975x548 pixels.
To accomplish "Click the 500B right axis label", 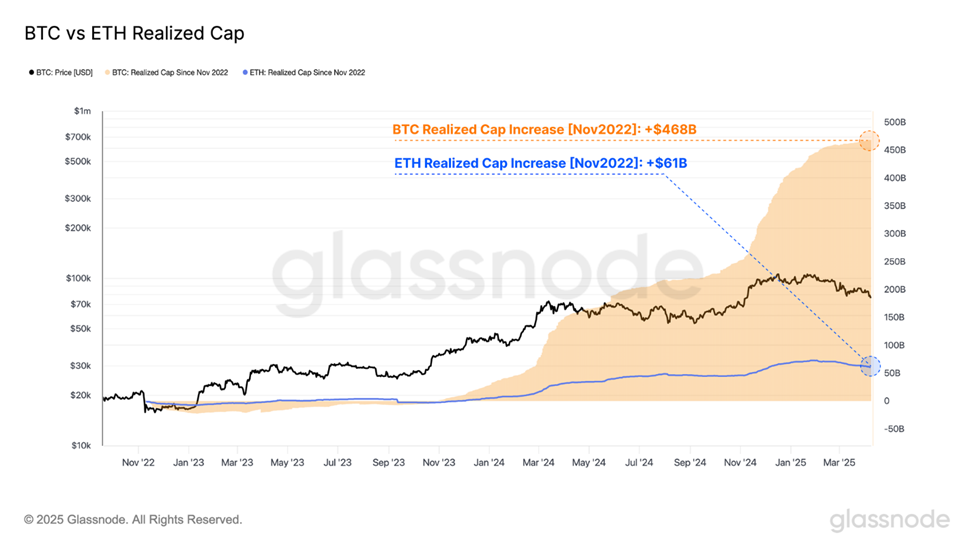I will pyautogui.click(x=895, y=123).
